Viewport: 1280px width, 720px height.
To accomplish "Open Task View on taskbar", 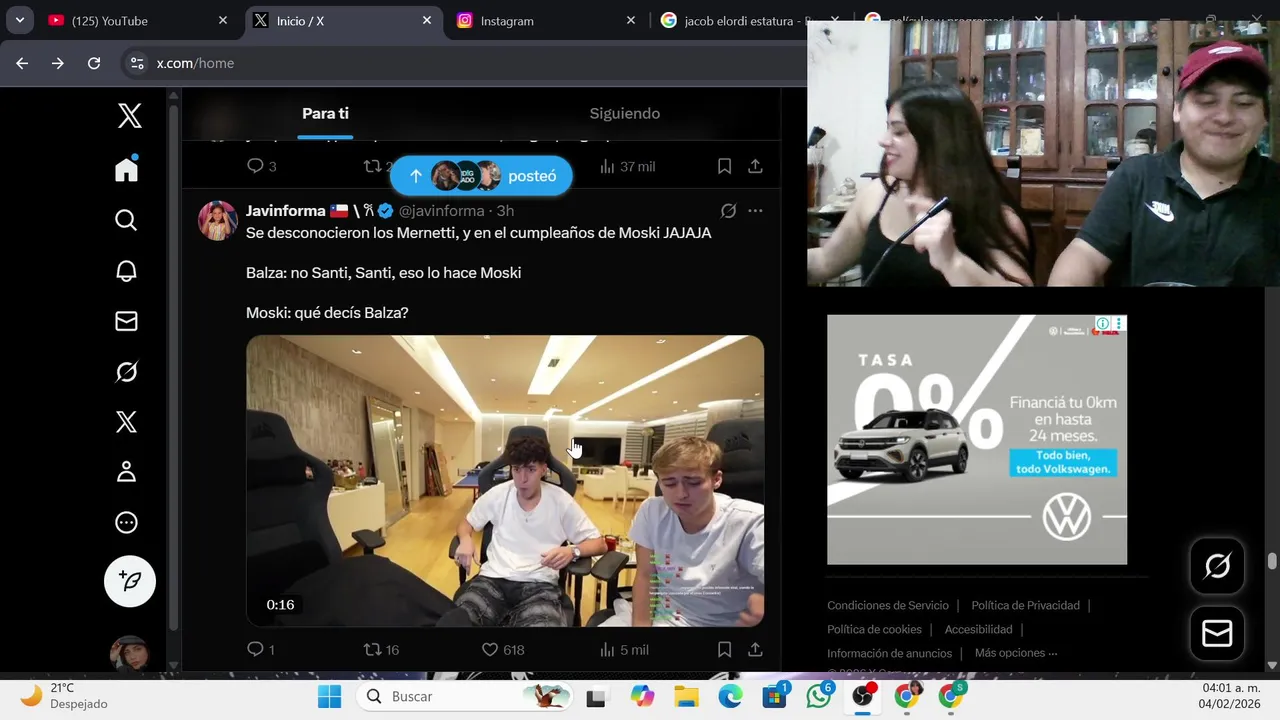I will click(x=596, y=697).
